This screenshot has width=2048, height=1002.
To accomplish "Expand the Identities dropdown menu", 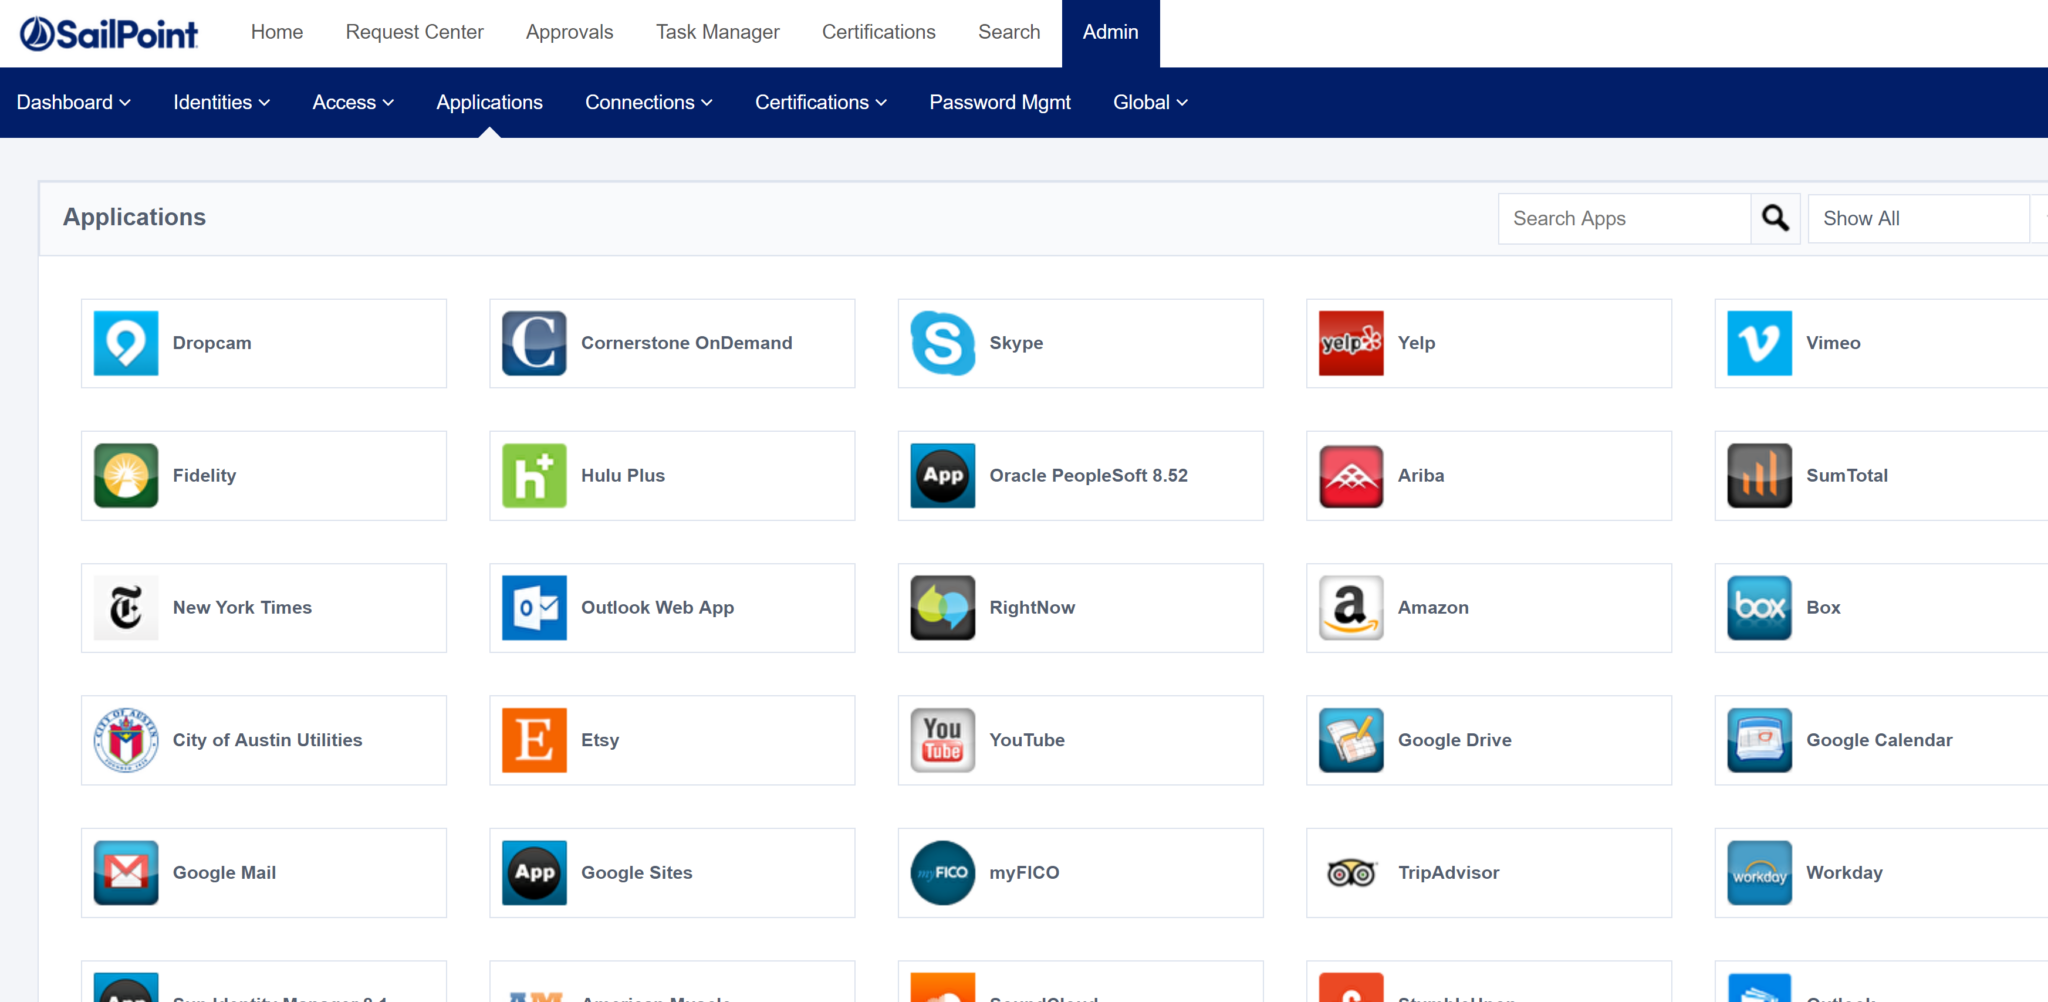I will pyautogui.click(x=220, y=102).
